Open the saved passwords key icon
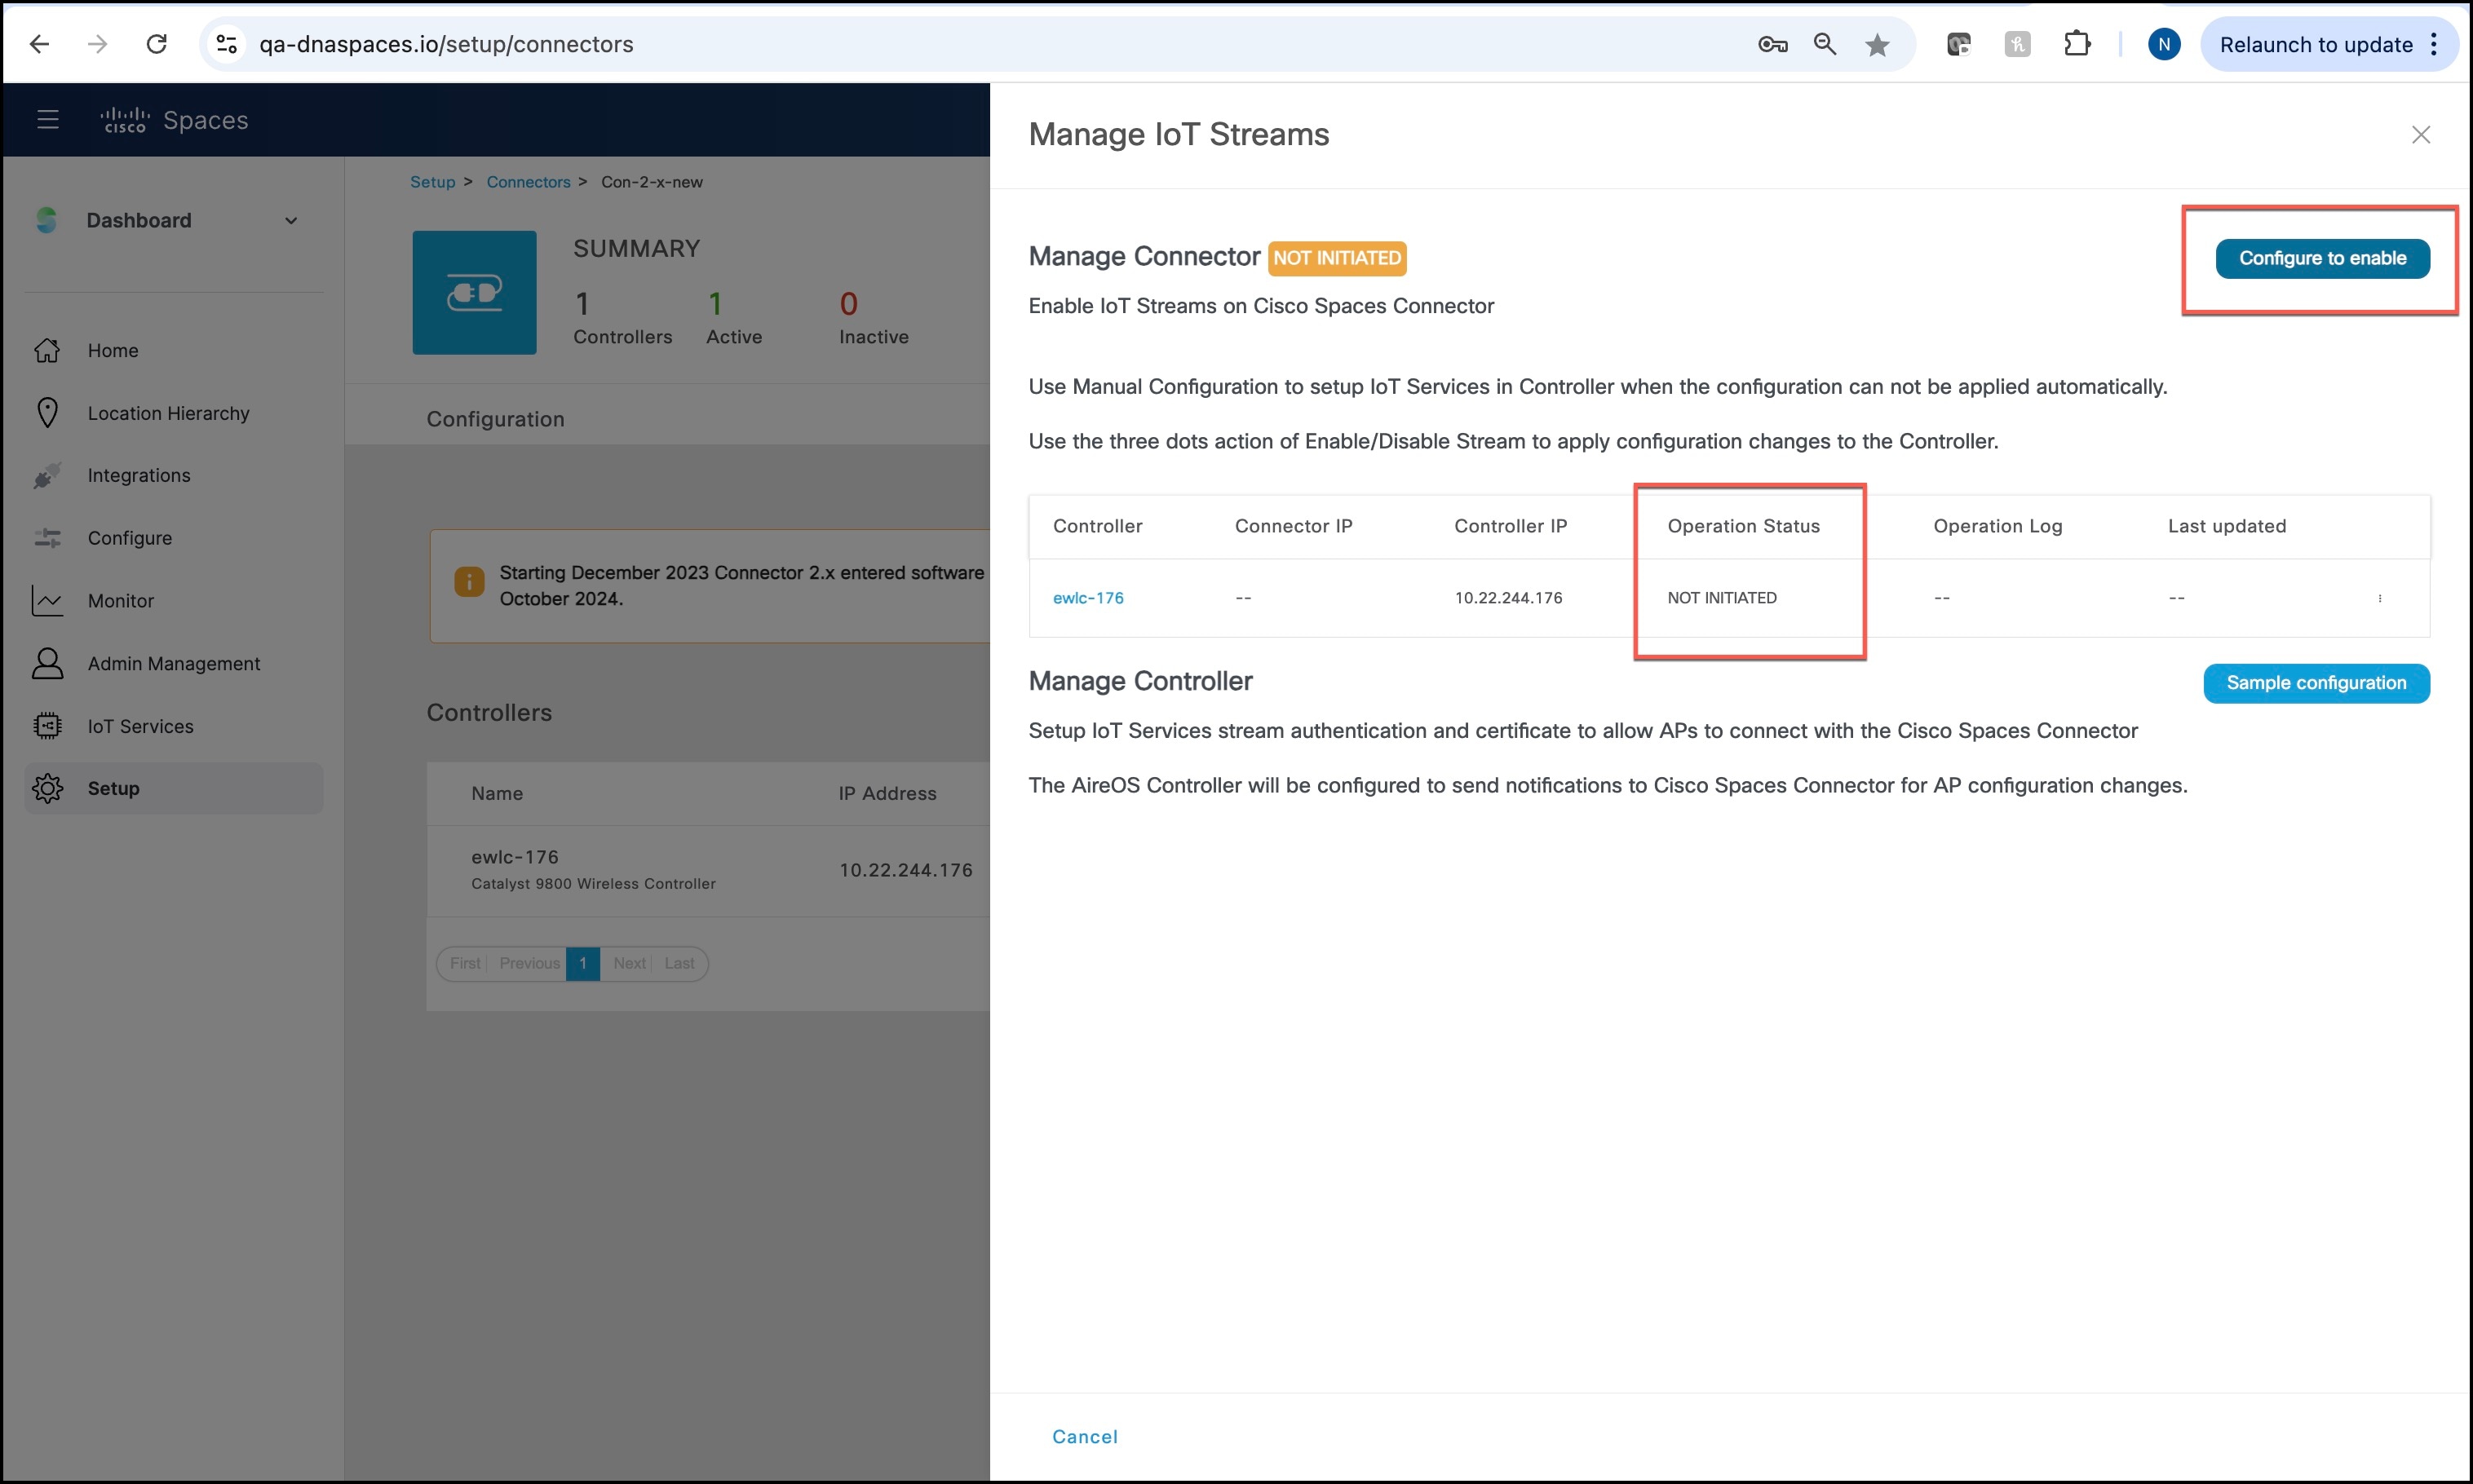The height and width of the screenshot is (1484, 2473). (1772, 44)
